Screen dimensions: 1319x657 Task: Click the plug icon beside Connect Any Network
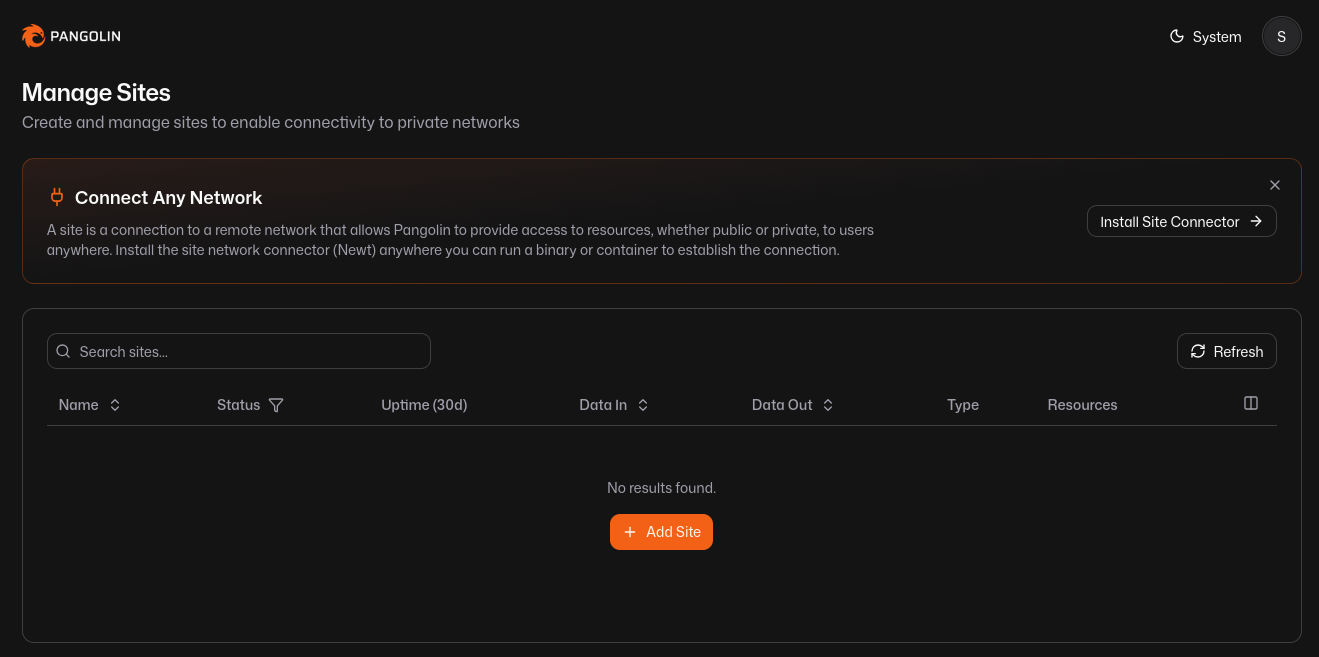click(57, 197)
